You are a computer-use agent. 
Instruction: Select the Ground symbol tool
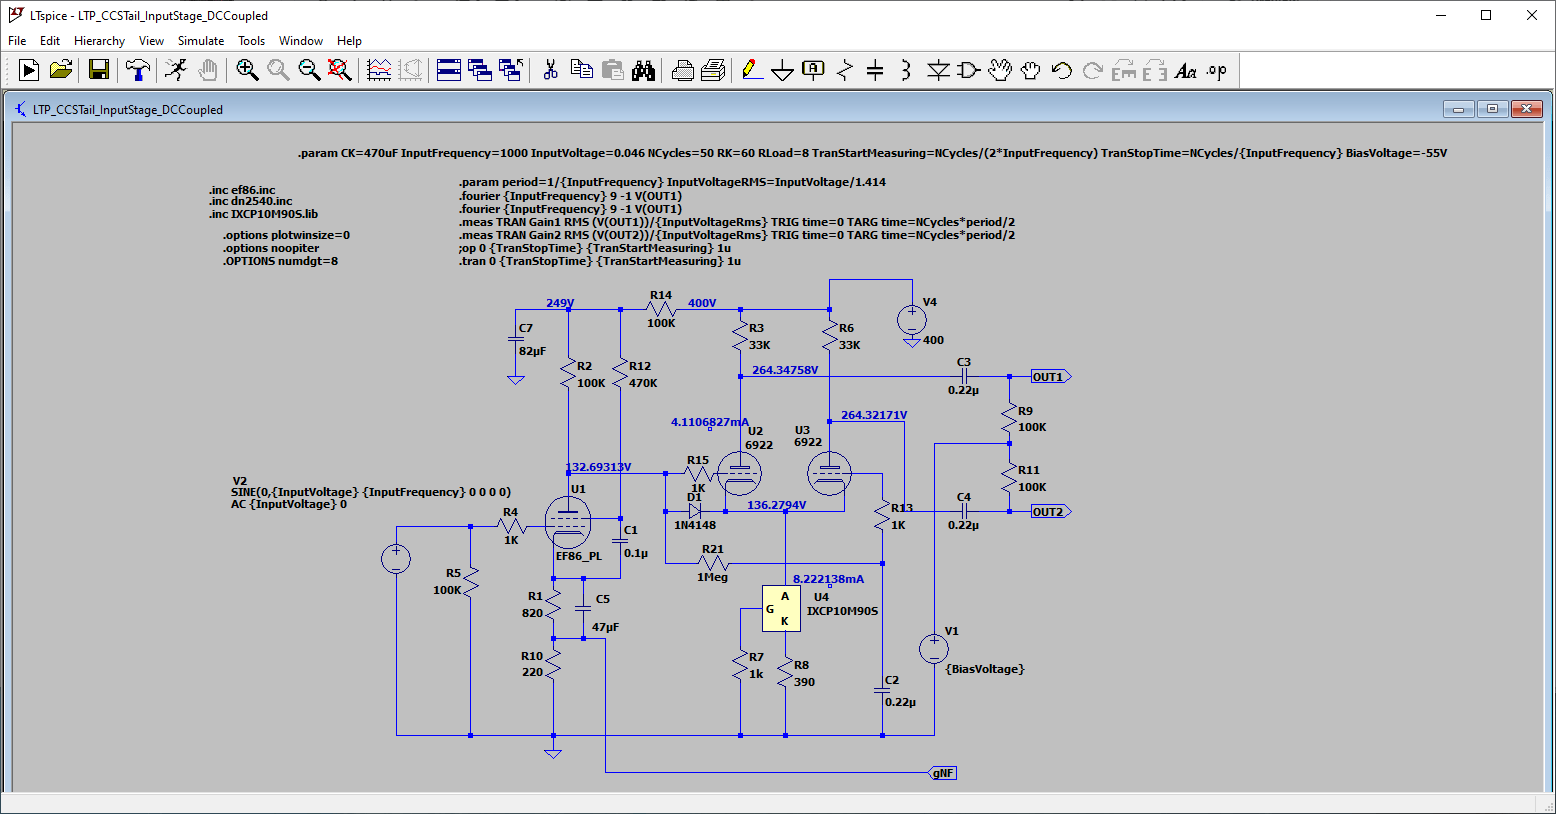pyautogui.click(x=783, y=70)
